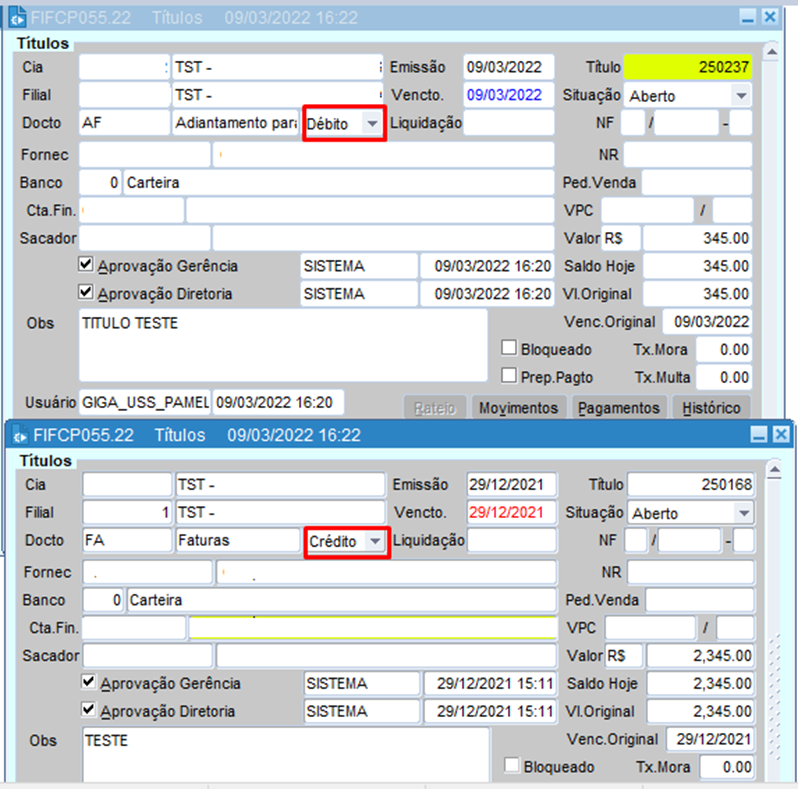798x789 pixels.
Task: Toggle Aprovação Diretoria checkbox in bottom window
Action: point(89,709)
